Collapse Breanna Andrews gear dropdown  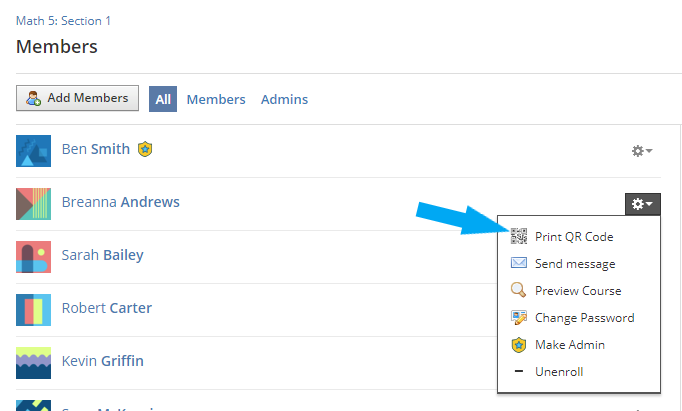coord(641,204)
